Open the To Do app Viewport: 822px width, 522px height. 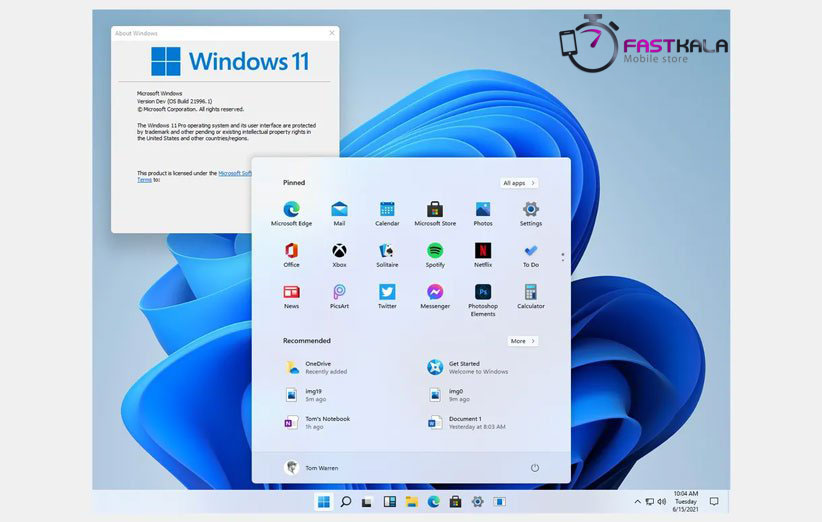[531, 255]
